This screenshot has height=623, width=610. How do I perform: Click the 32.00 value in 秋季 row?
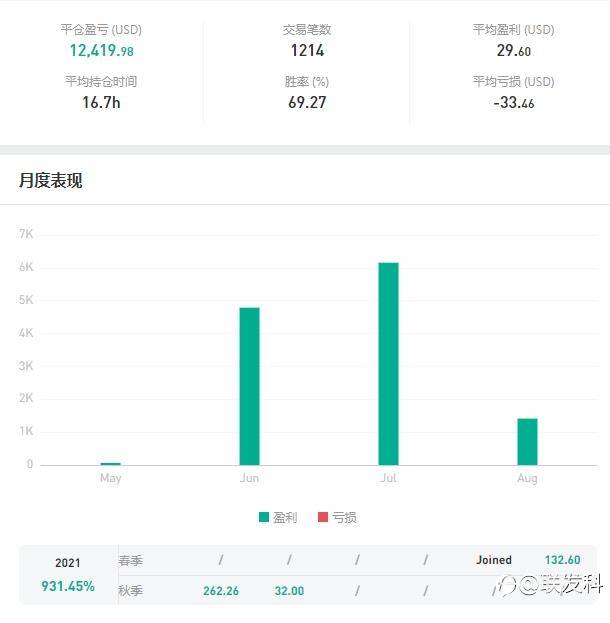pos(289,591)
